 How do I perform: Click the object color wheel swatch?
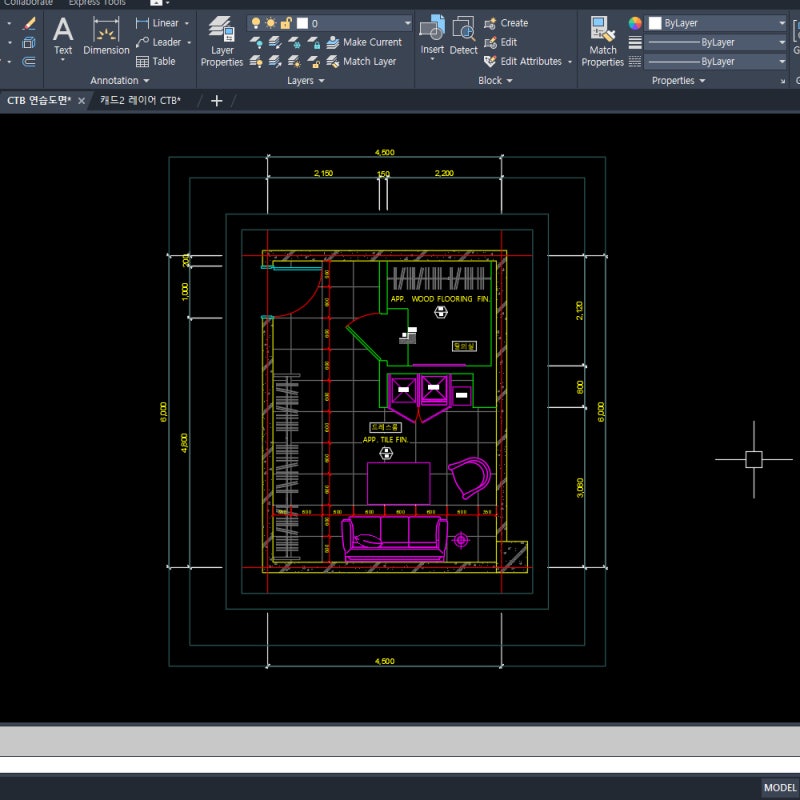(x=635, y=23)
